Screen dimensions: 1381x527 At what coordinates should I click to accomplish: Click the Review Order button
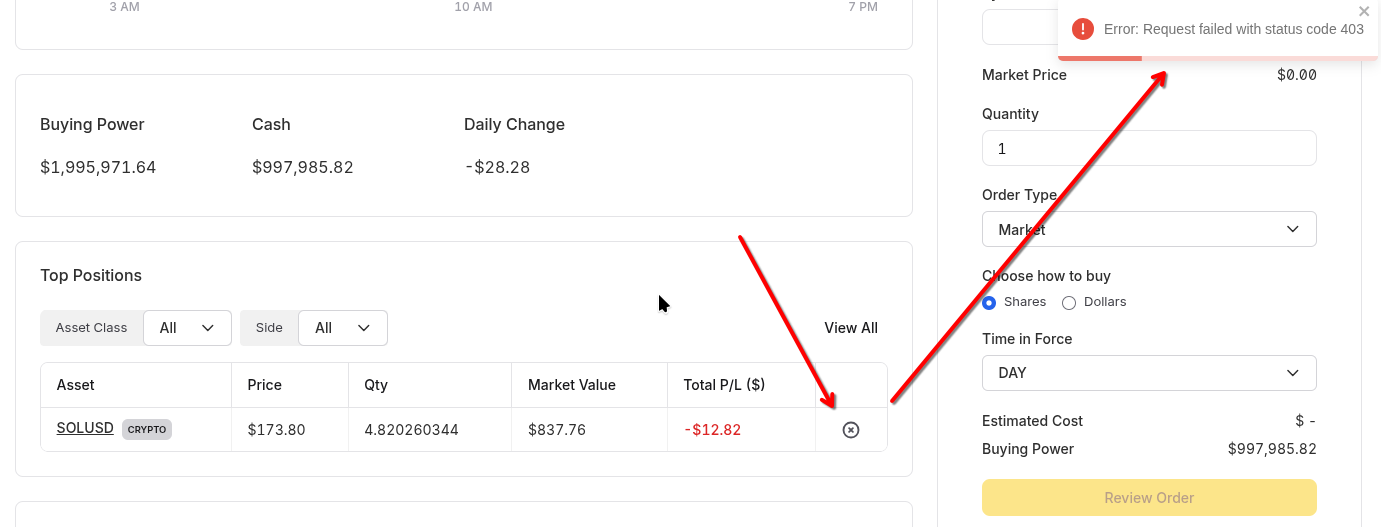[x=1149, y=498]
